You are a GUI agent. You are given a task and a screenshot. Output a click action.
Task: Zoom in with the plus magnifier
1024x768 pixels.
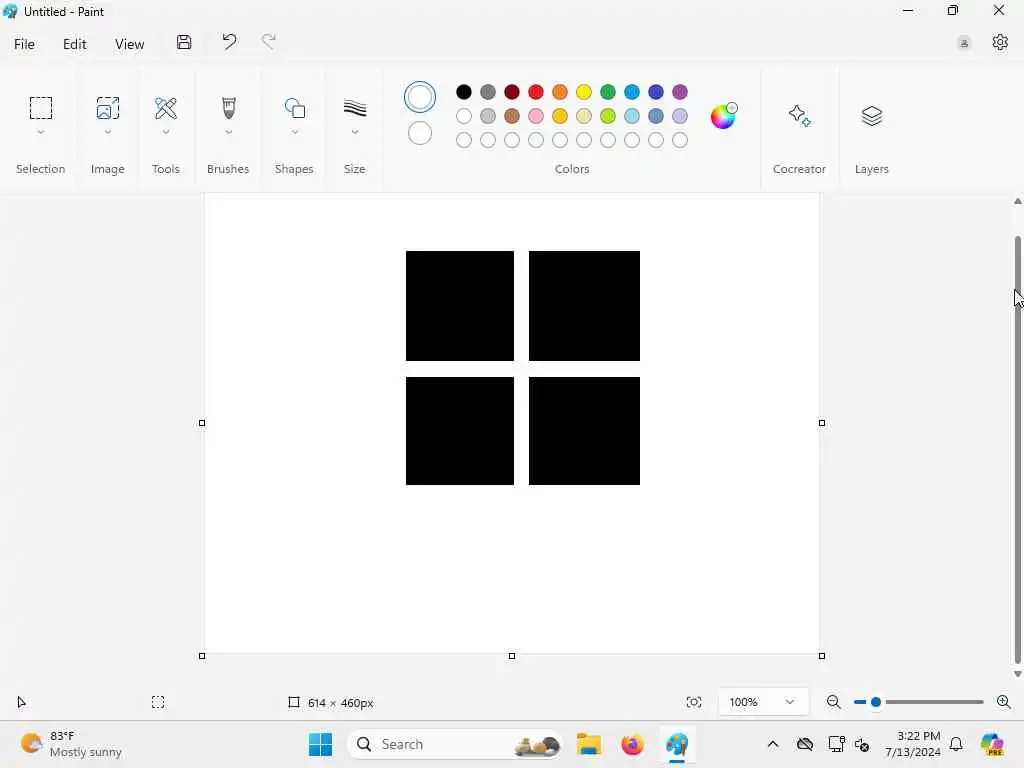(1004, 702)
